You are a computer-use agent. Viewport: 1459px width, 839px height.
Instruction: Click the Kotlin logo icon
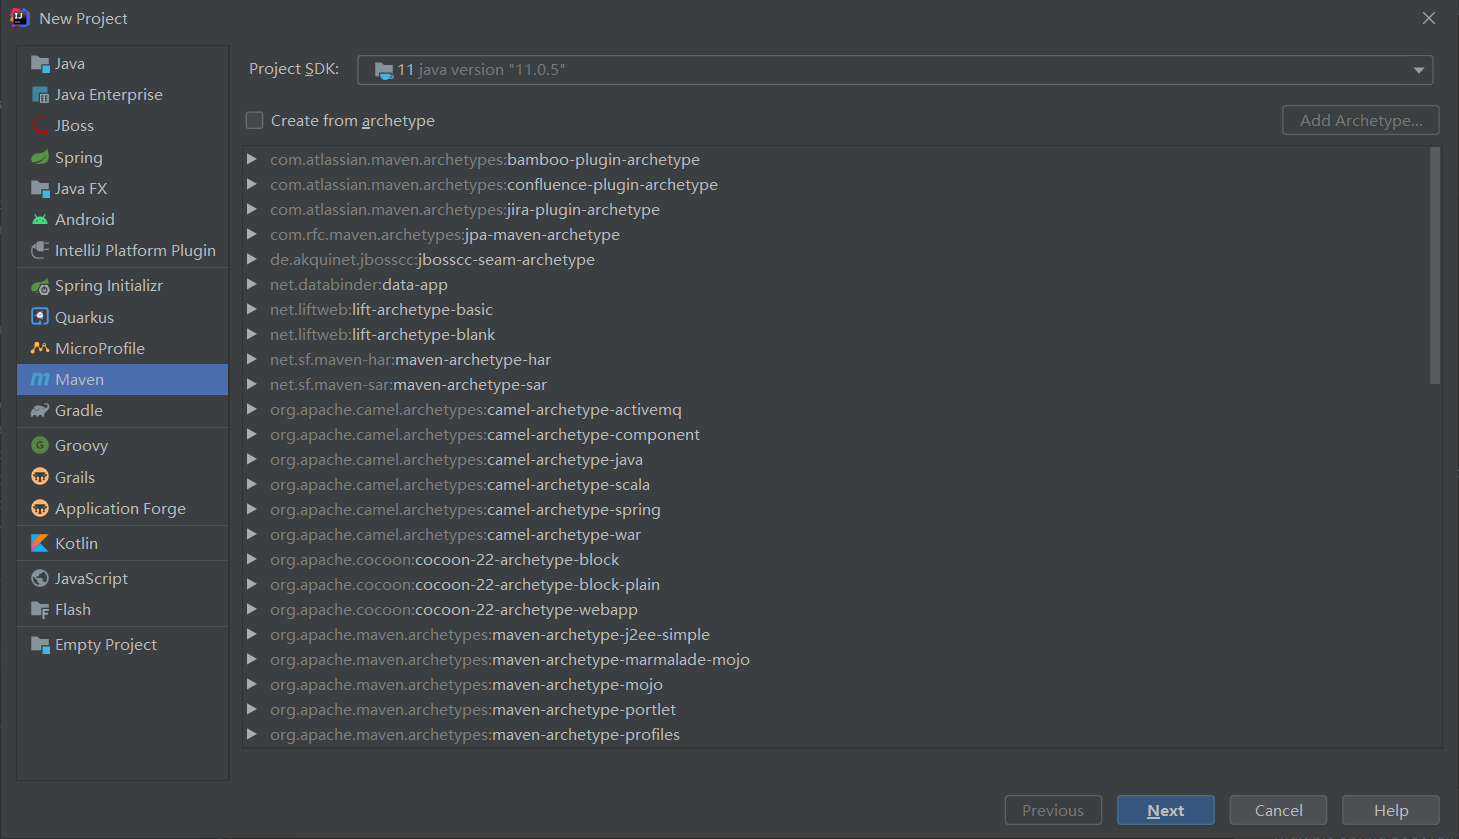40,543
